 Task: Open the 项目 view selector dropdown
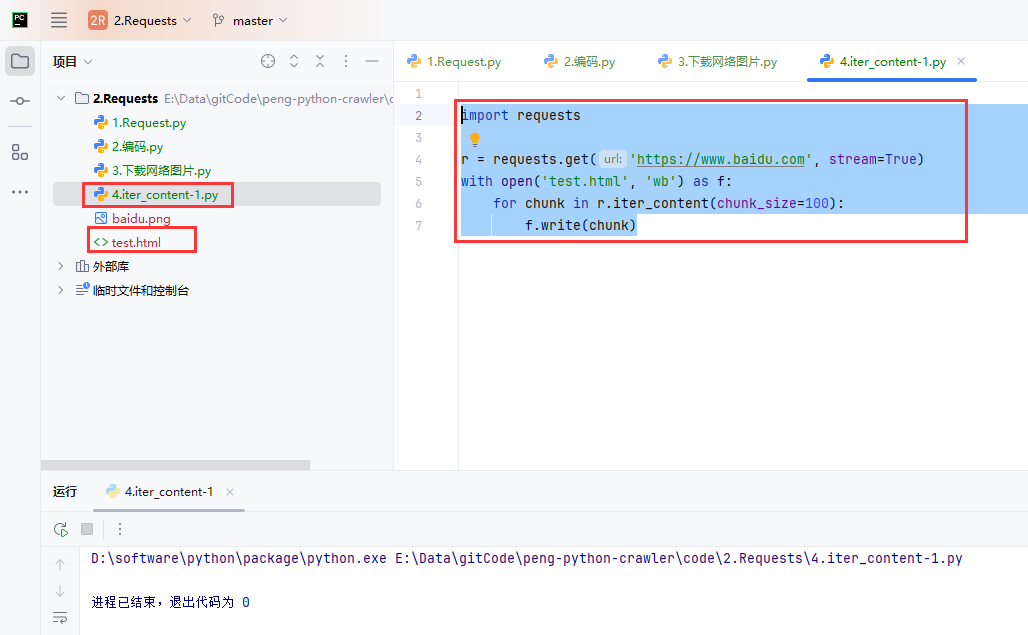pyautogui.click(x=72, y=62)
